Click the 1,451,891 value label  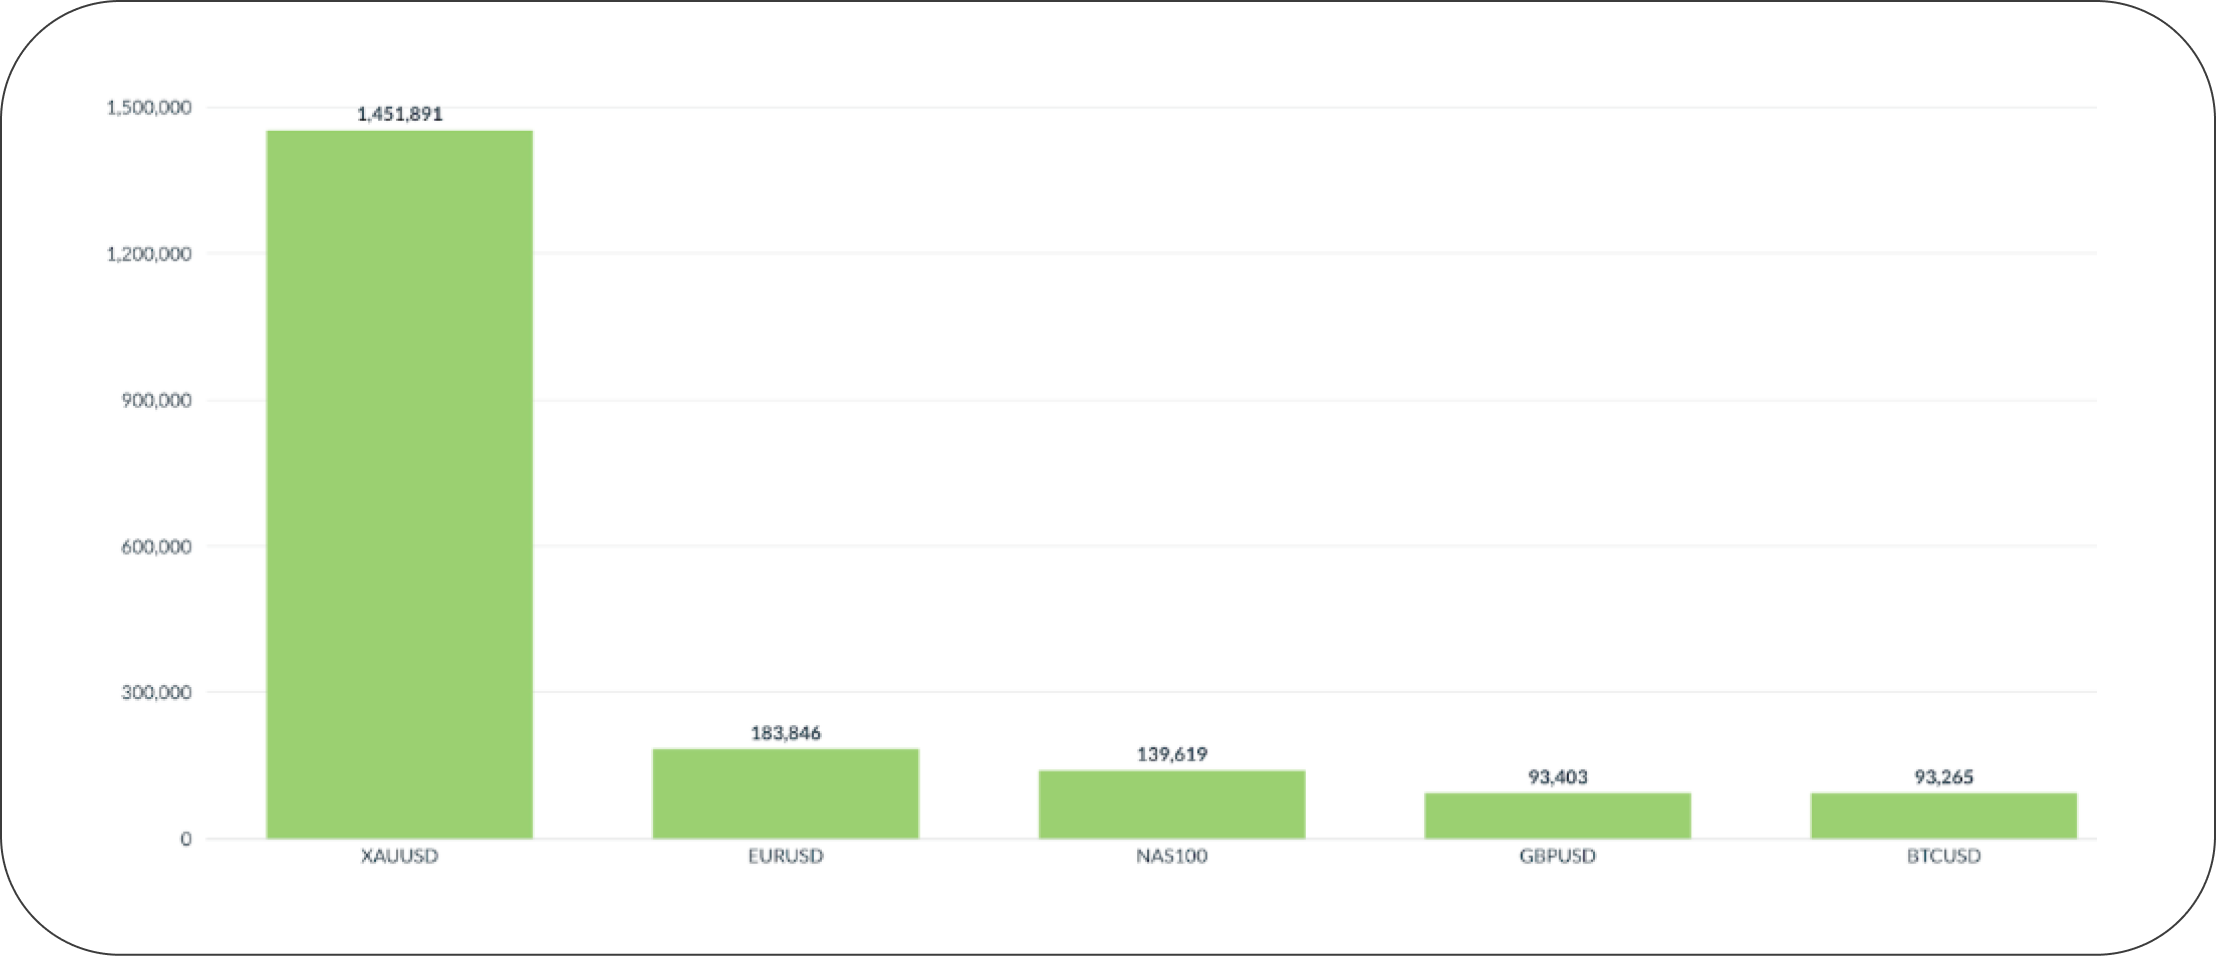[399, 114]
